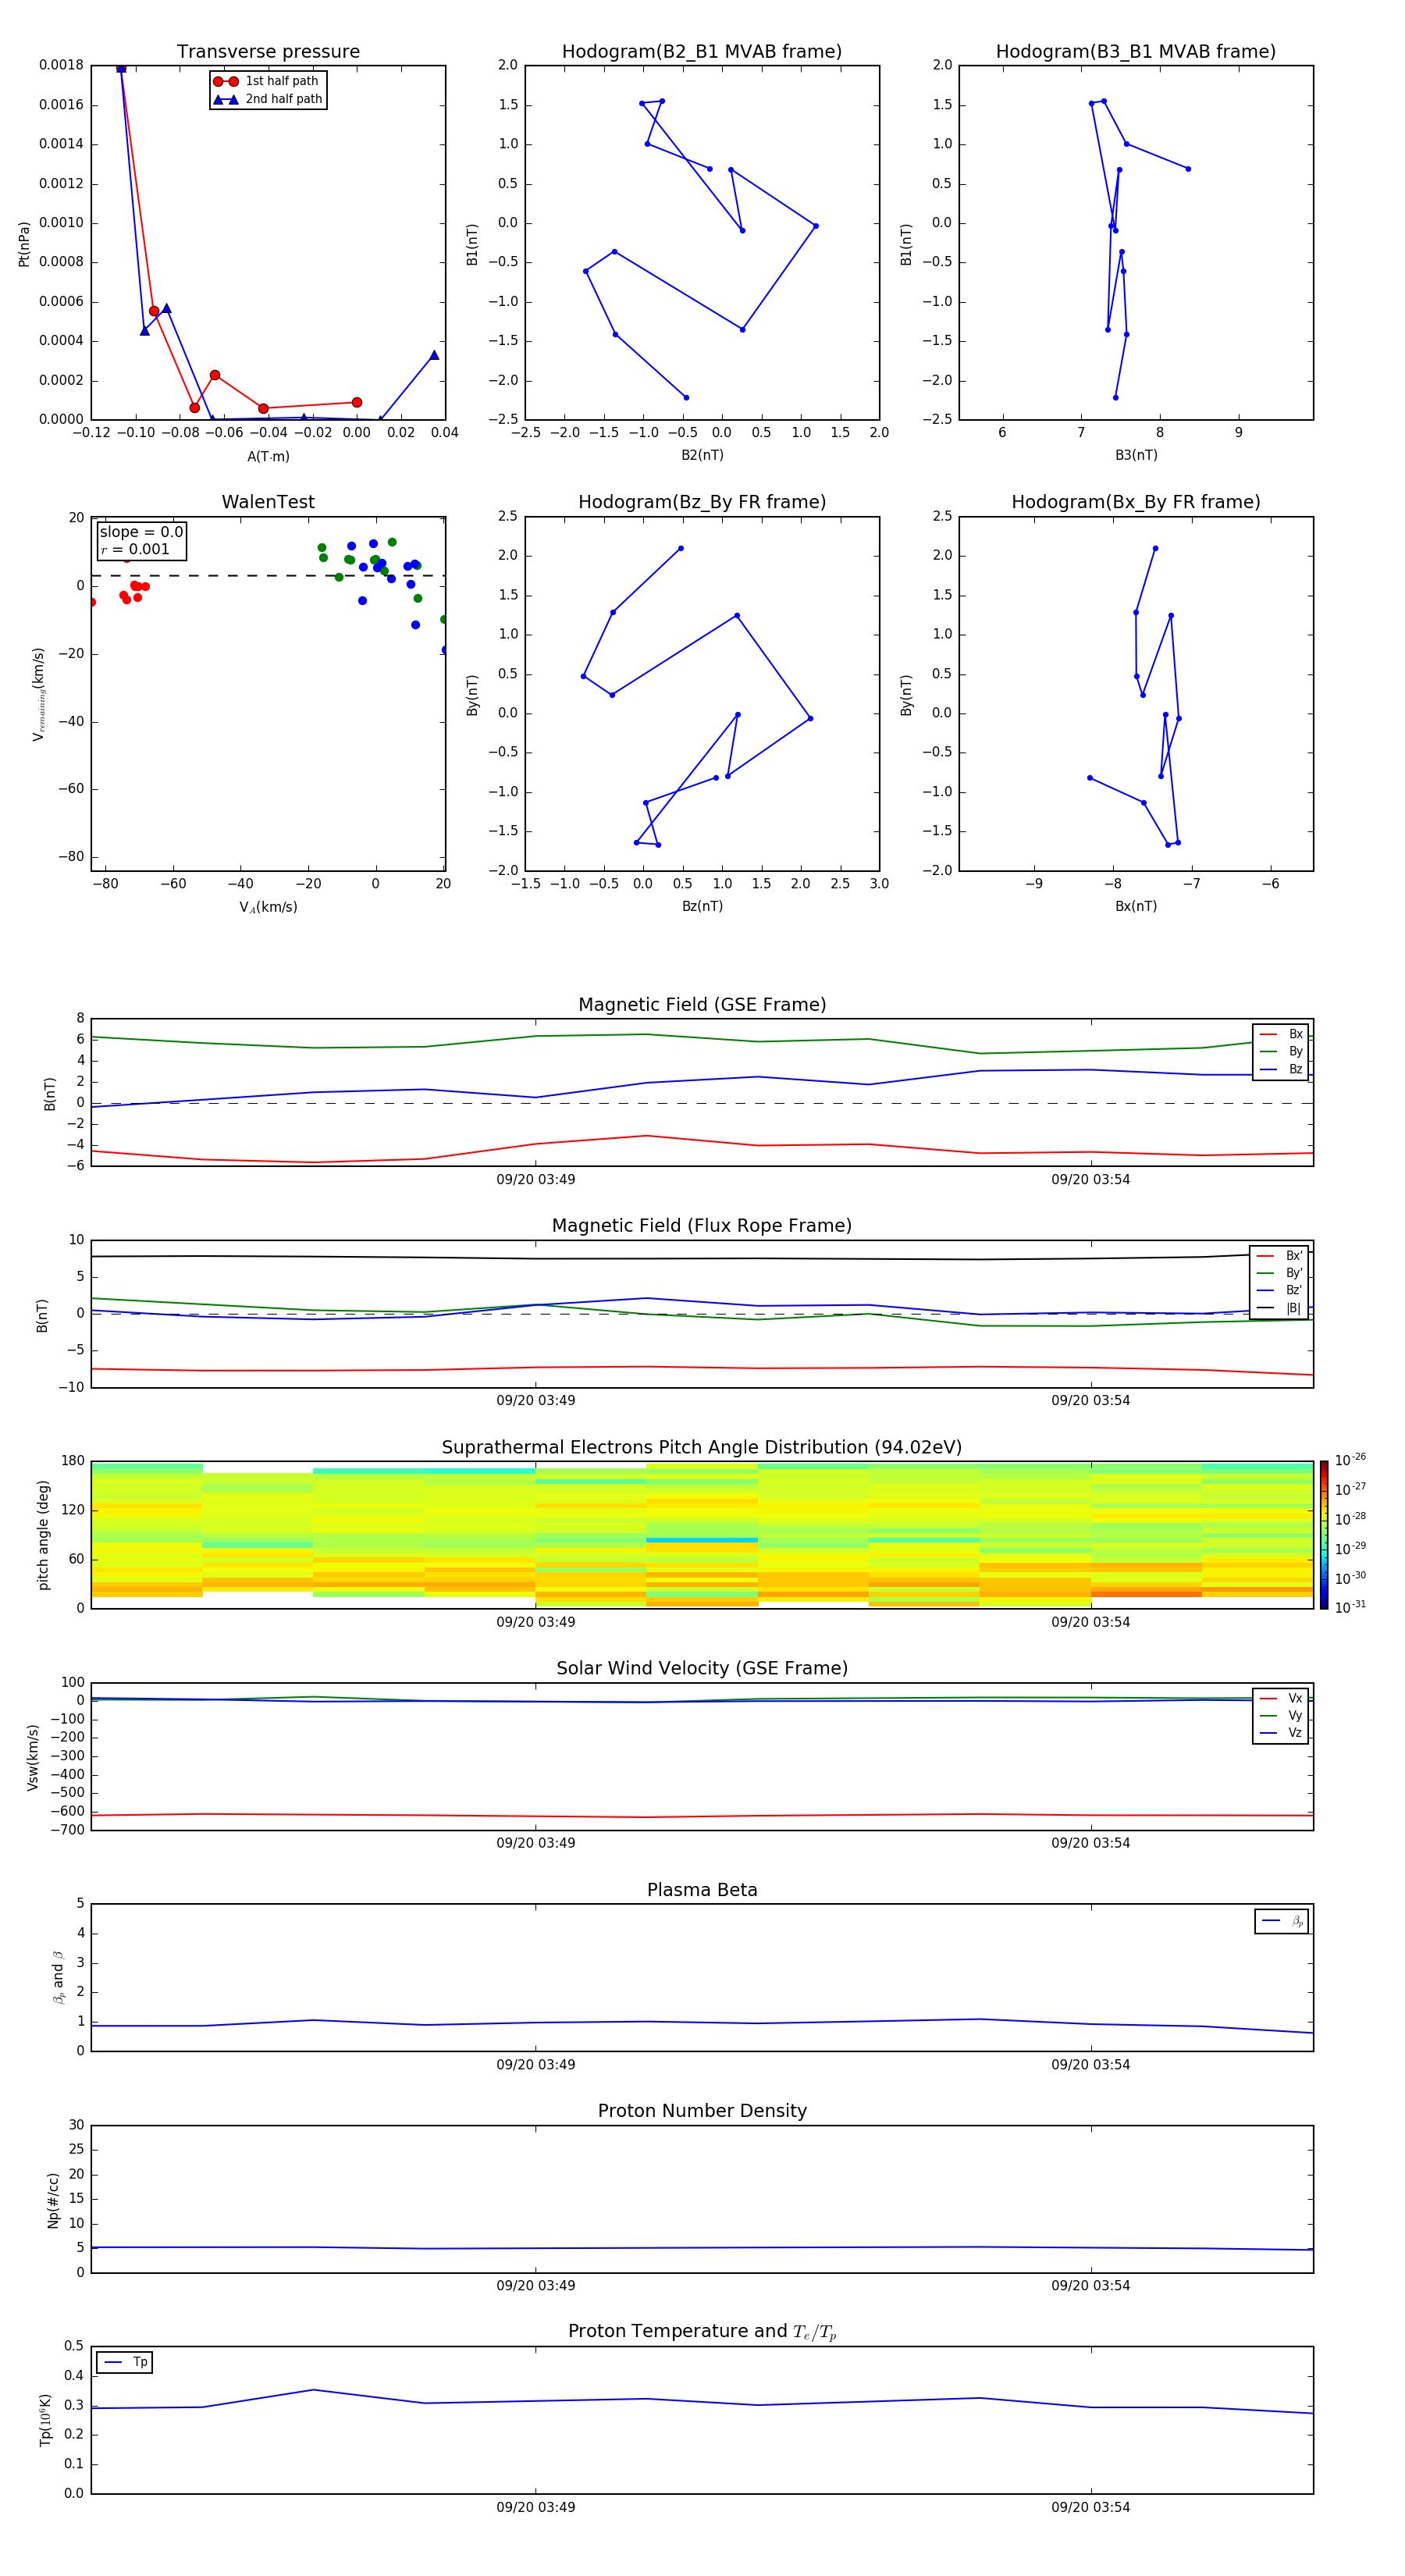Viewport: 1405px width, 2576px height.
Task: Select the Tp legend in Proton Temperature plot
Action: [x=125, y=2362]
